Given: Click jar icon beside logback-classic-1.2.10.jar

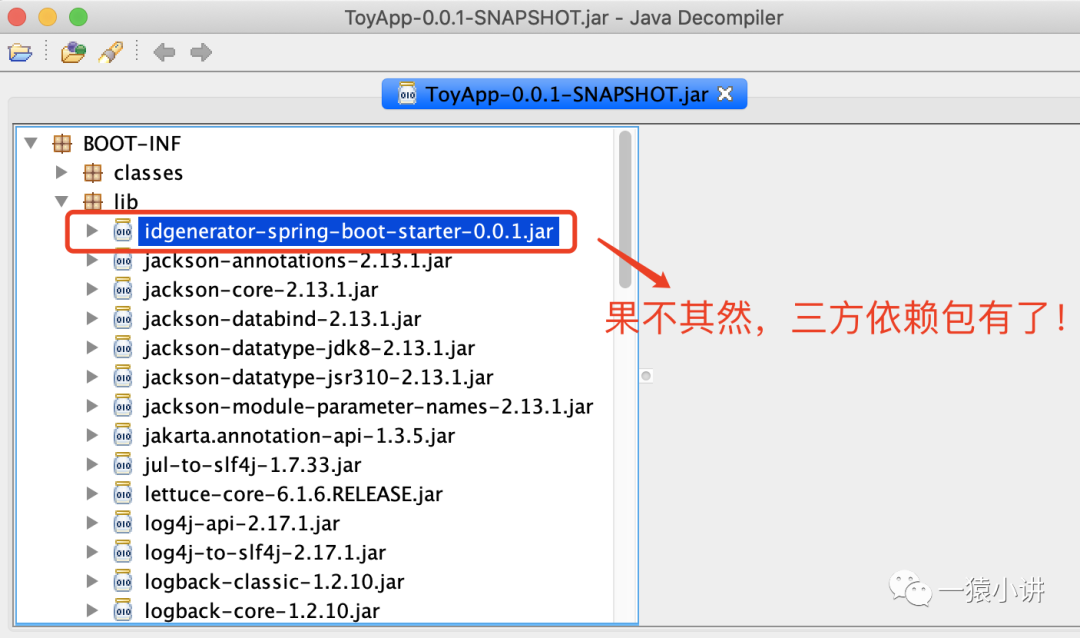Looking at the screenshot, I should 123,582.
